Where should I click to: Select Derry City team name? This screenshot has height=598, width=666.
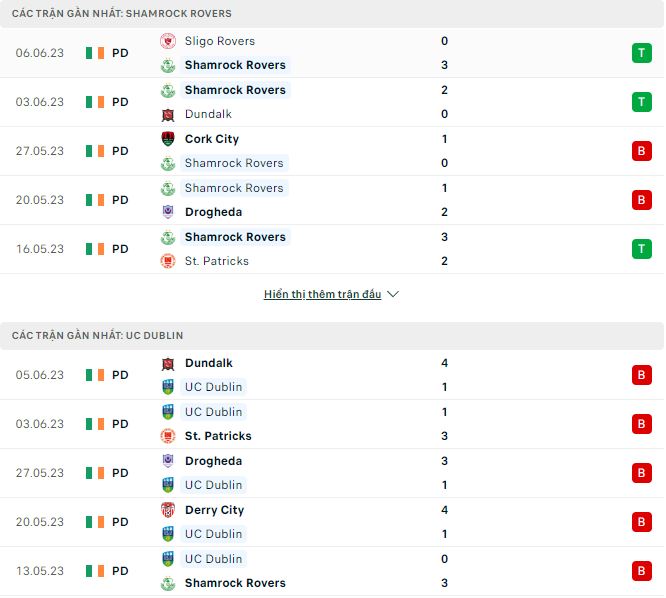pos(214,510)
